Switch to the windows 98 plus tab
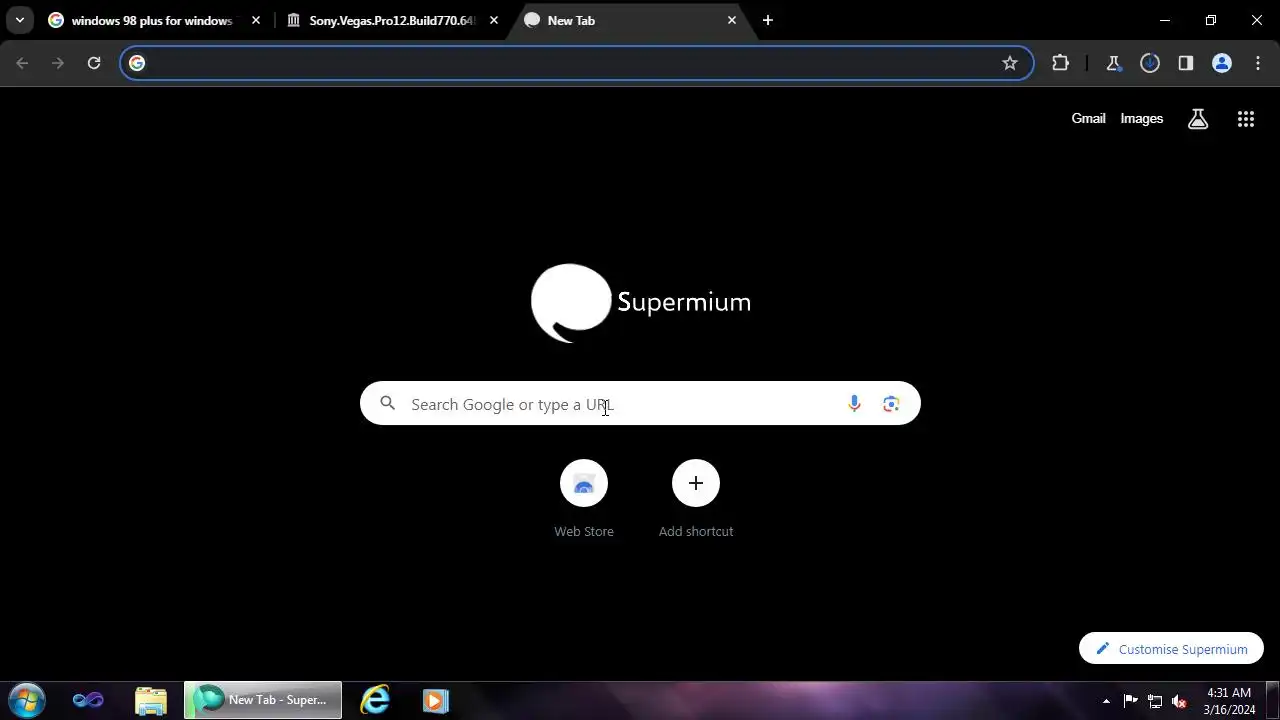This screenshot has height=720, width=1280. click(155, 20)
